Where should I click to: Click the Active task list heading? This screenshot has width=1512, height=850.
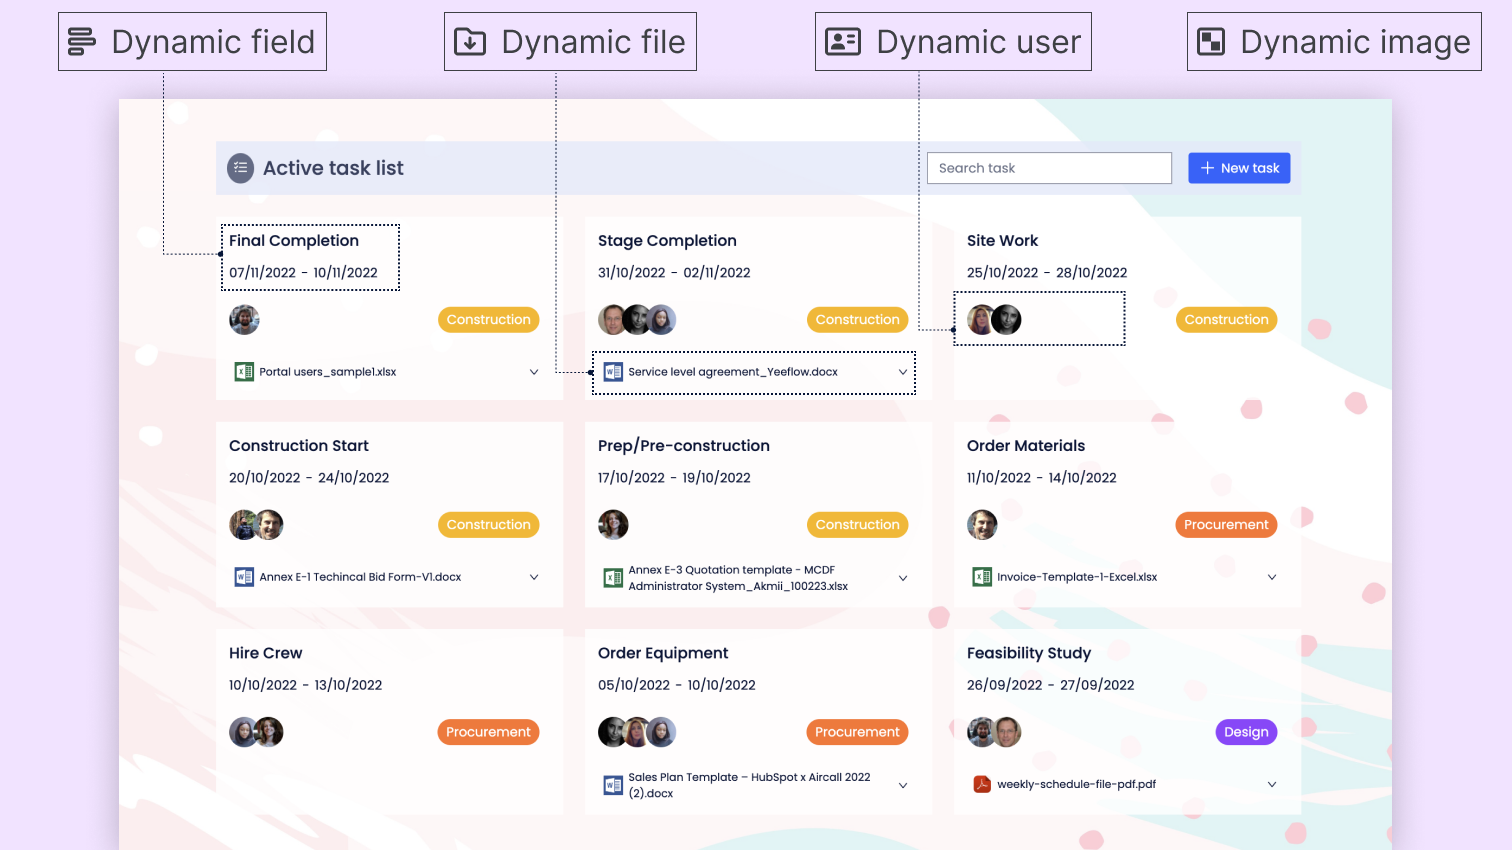pyautogui.click(x=333, y=168)
